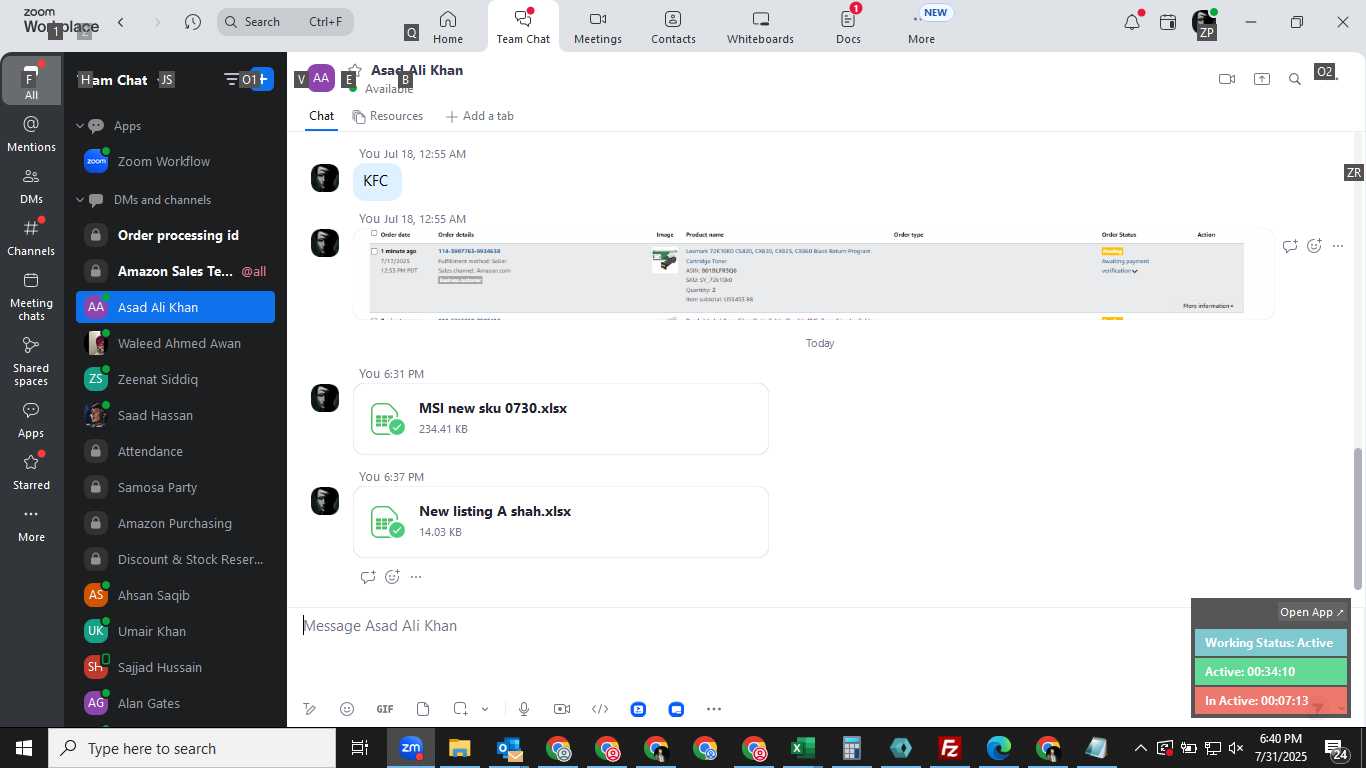Open the Amazon Purchasing channel
1366x768 pixels.
click(x=175, y=523)
